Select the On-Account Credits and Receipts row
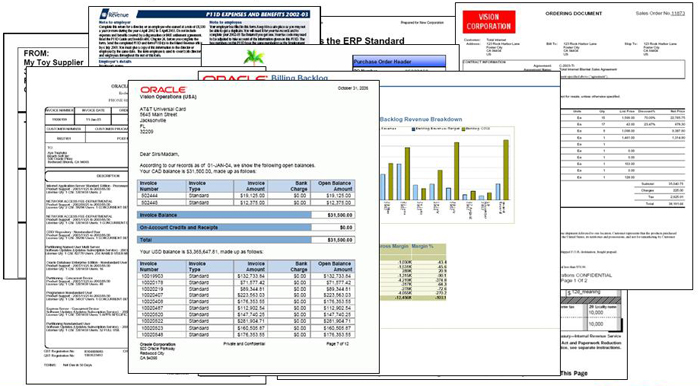The width and height of the screenshot is (700, 386). [246, 228]
